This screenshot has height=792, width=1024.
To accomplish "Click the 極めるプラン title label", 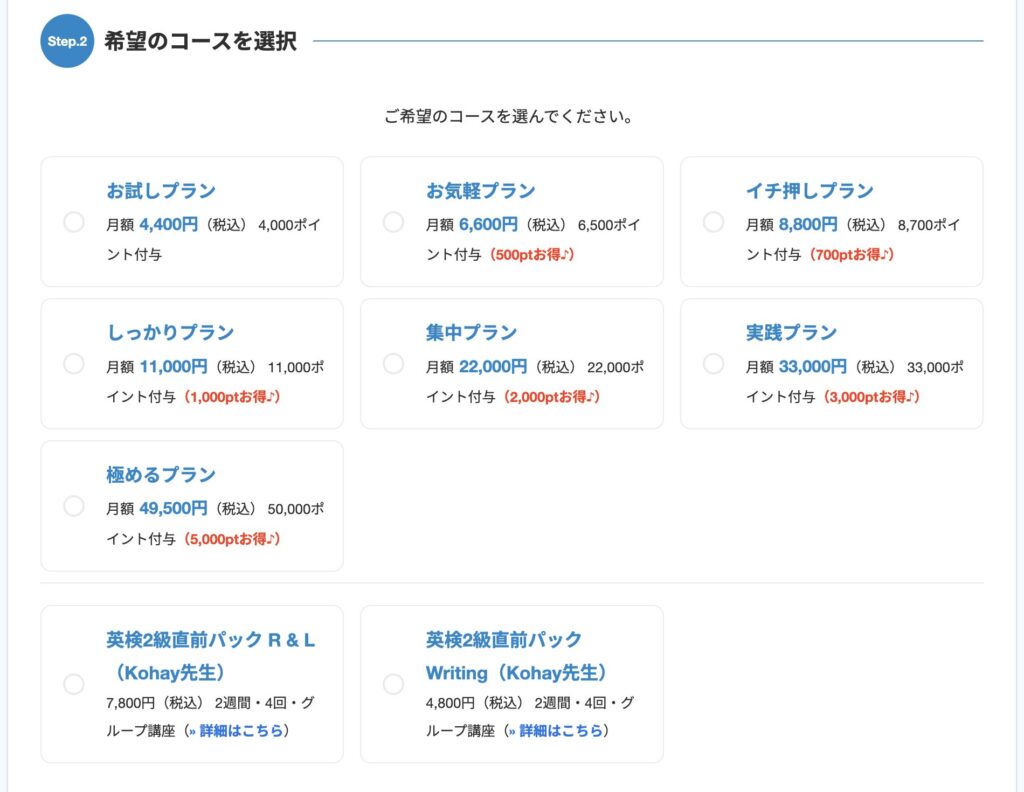I will (x=161, y=475).
